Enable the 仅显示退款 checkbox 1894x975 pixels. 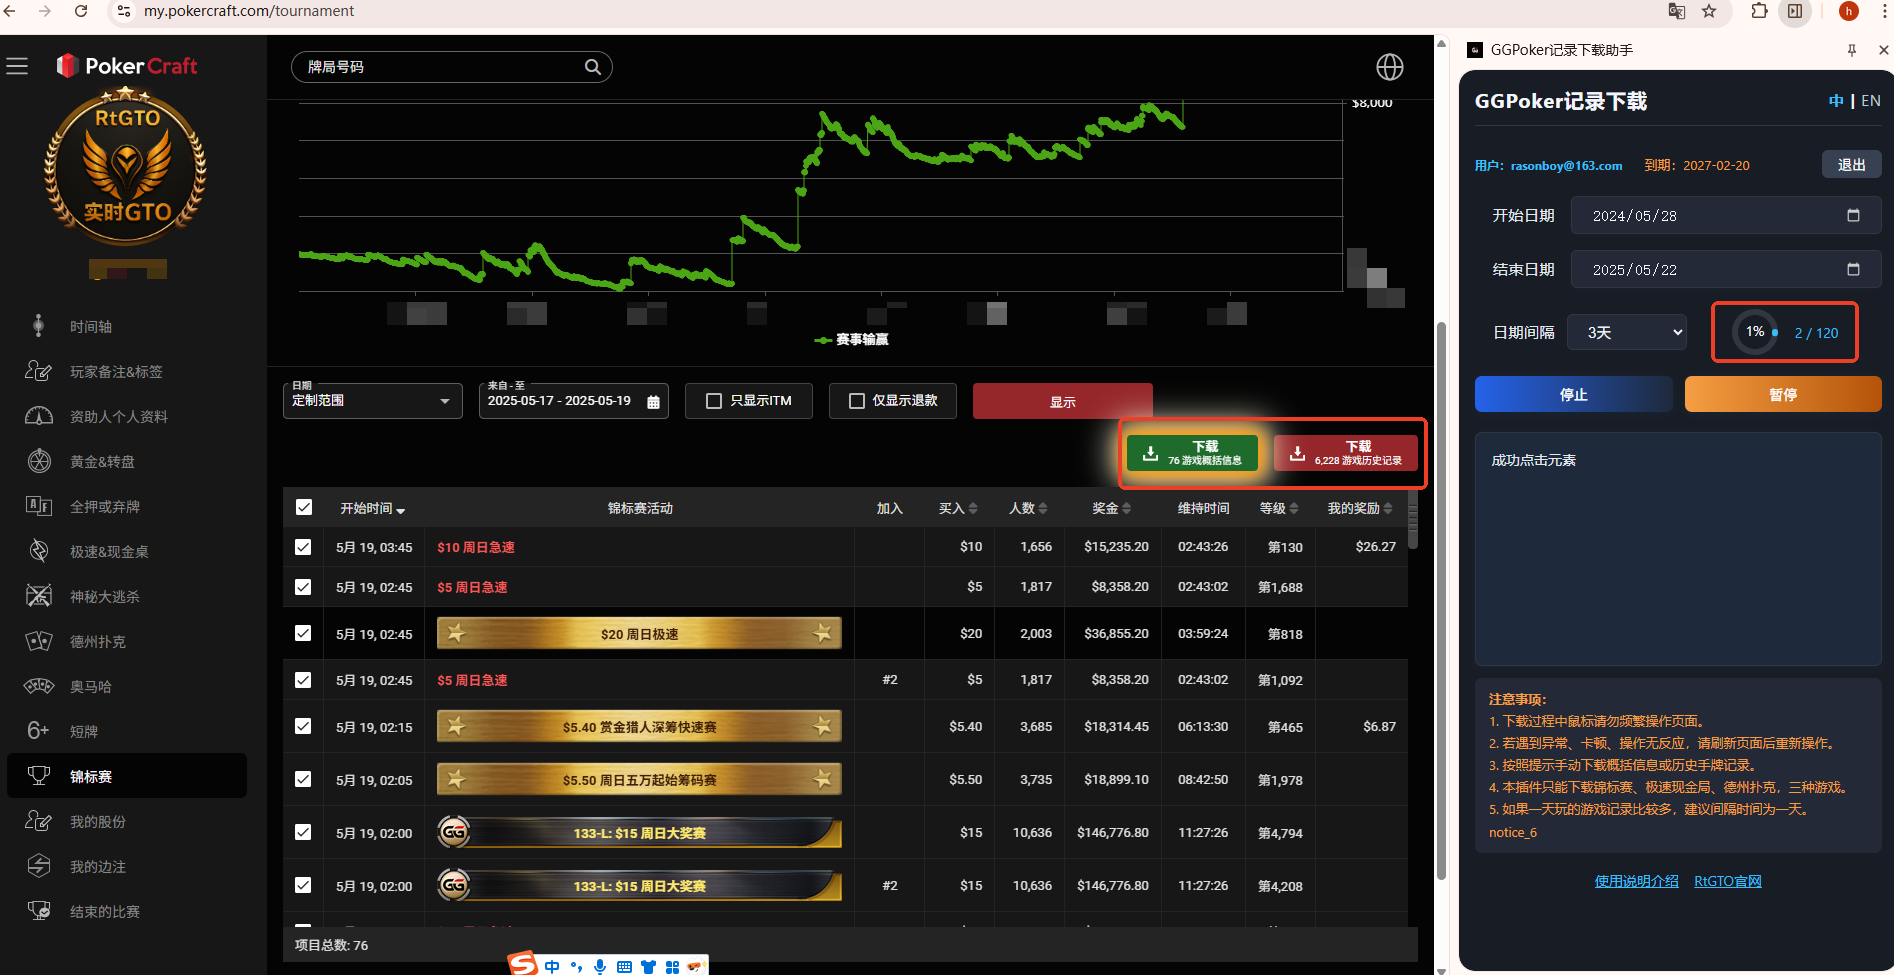pos(856,401)
